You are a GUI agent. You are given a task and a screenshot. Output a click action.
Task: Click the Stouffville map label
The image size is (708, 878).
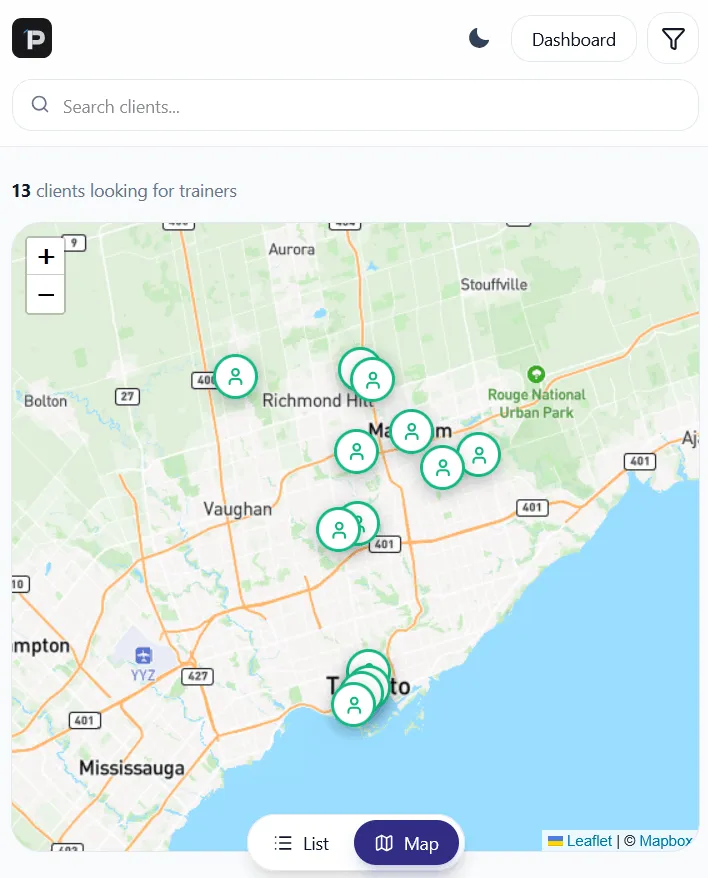click(494, 284)
